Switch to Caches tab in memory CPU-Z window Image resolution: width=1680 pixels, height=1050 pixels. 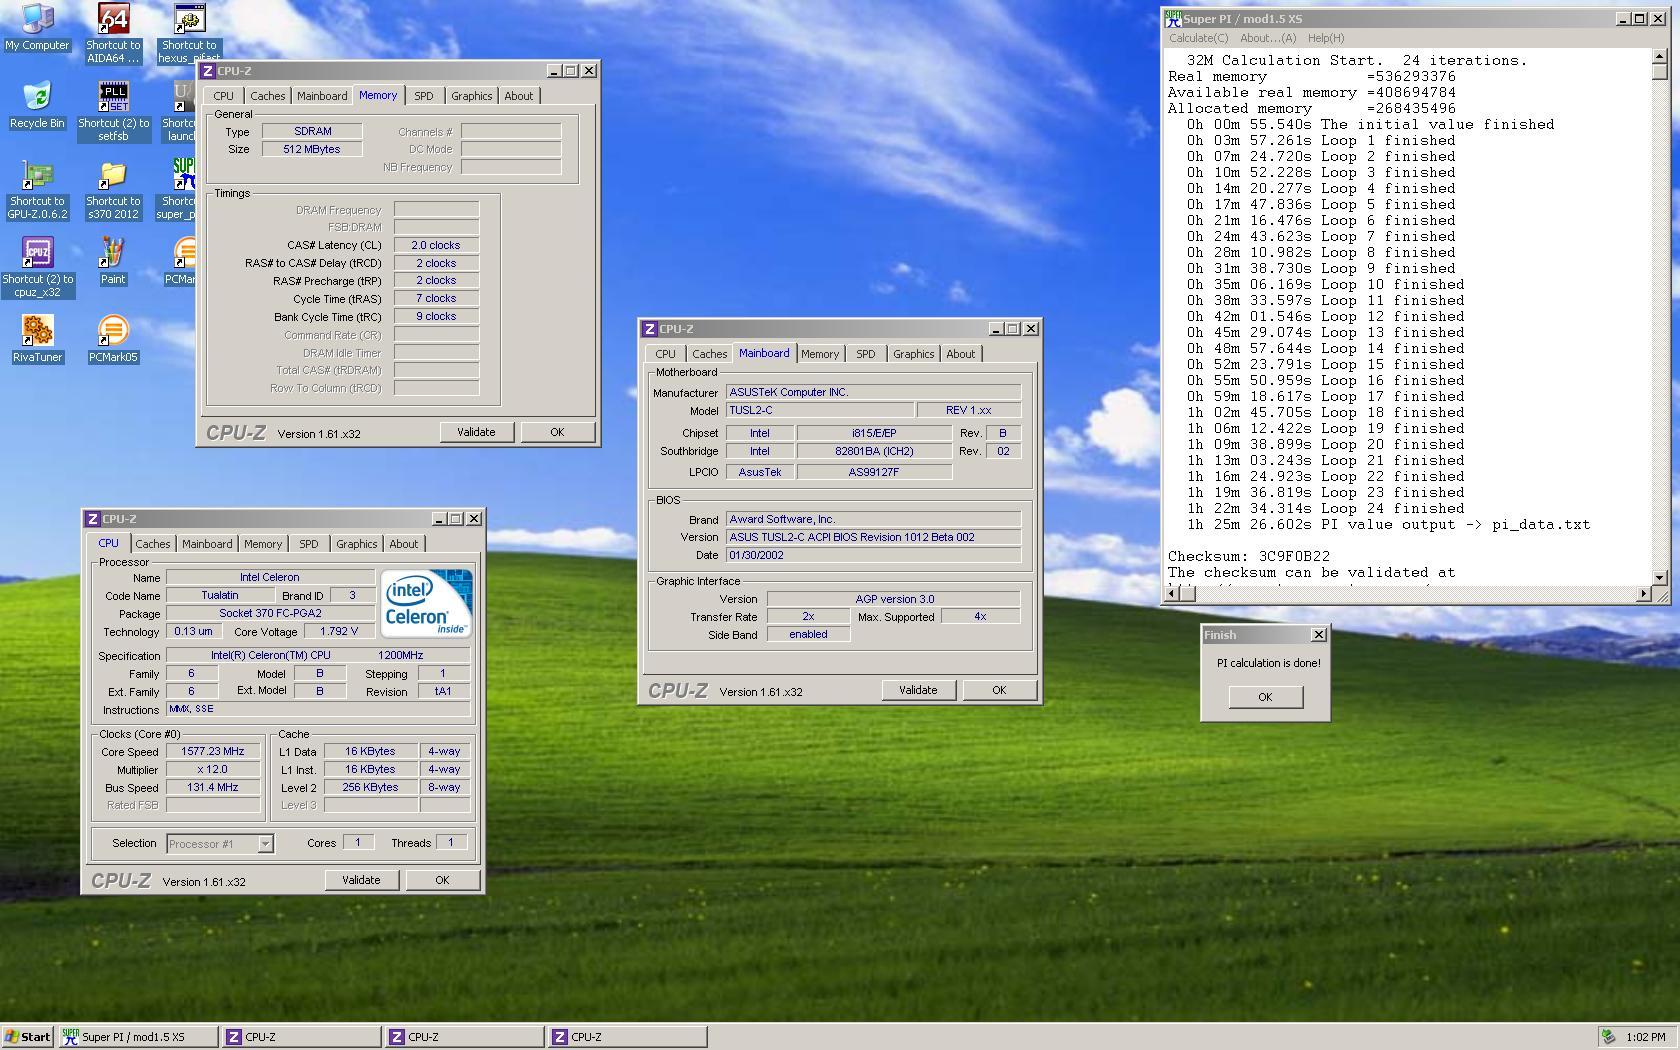tap(267, 96)
